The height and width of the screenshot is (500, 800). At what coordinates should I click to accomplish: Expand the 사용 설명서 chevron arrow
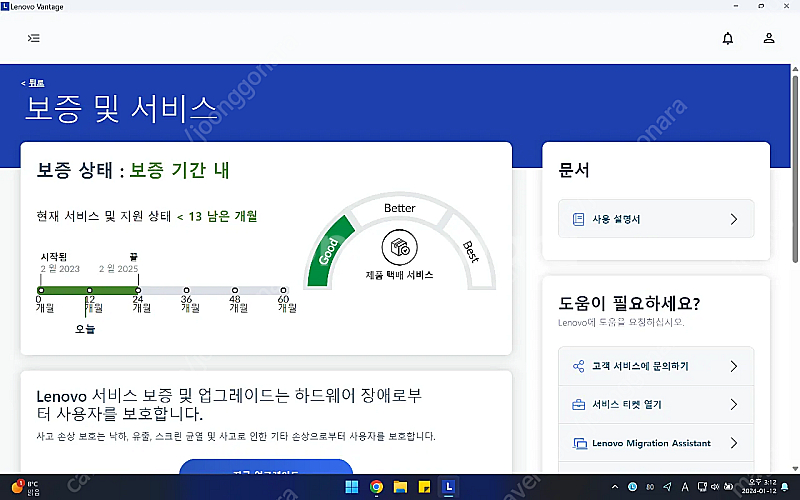pos(733,219)
